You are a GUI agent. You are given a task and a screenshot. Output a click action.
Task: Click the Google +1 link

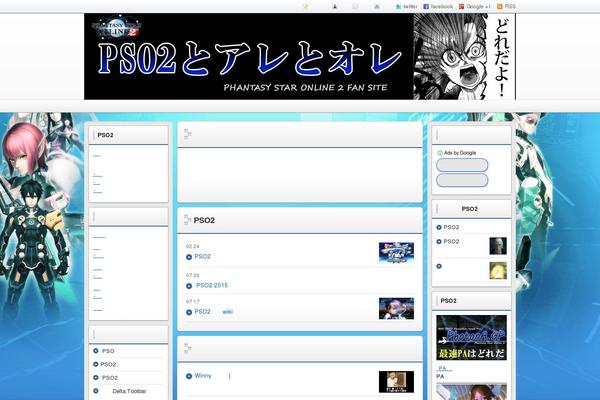[474, 7]
